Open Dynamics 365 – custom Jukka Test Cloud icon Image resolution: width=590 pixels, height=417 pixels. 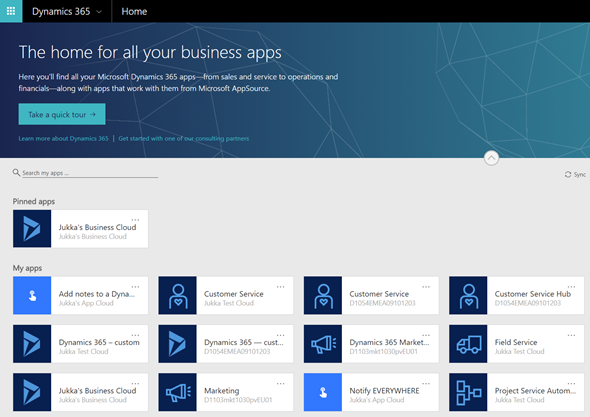pos(32,344)
